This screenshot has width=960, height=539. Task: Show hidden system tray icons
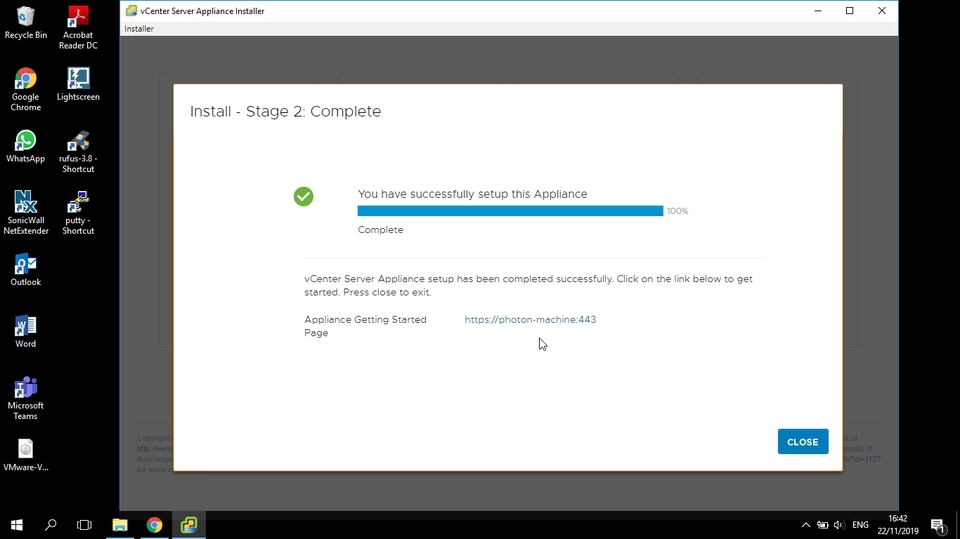[x=806, y=525]
